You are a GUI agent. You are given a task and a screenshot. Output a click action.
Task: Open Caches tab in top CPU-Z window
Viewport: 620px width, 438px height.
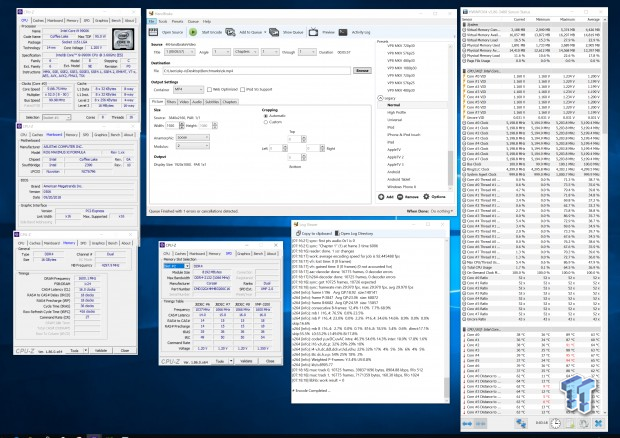coord(38,21)
